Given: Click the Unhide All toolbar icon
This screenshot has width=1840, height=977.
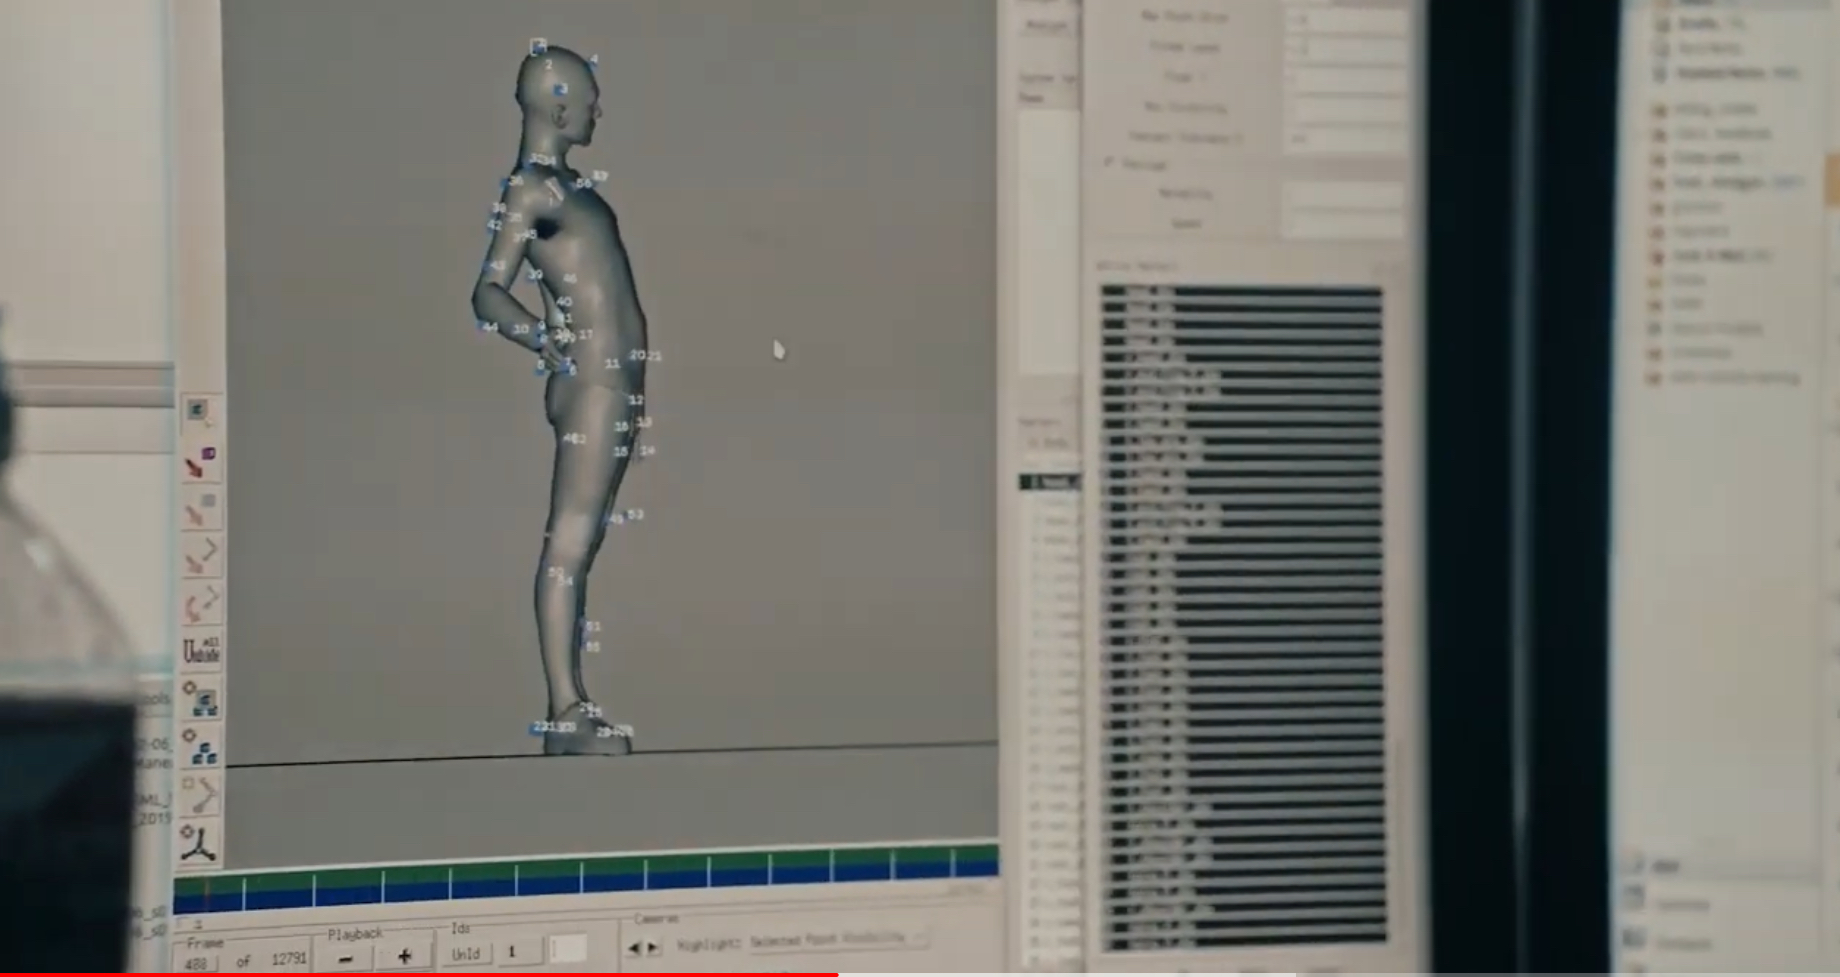Looking at the screenshot, I should tap(201, 651).
